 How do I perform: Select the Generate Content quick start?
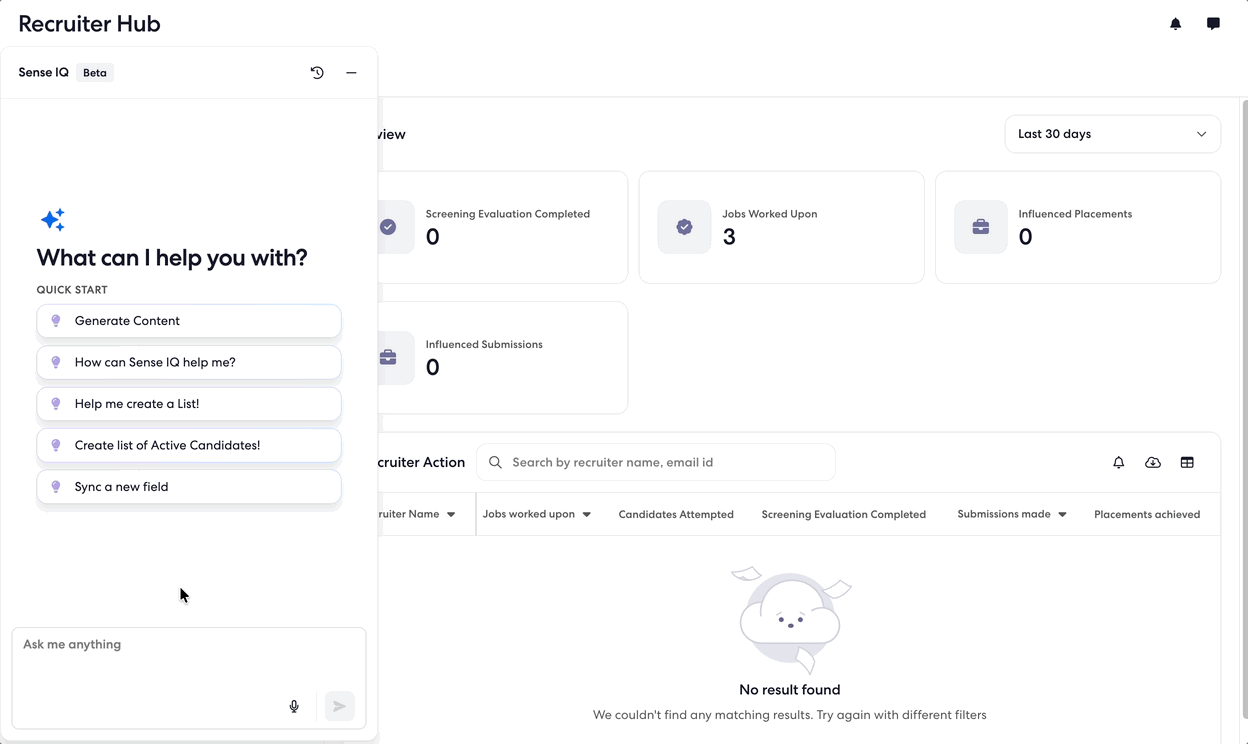189,321
